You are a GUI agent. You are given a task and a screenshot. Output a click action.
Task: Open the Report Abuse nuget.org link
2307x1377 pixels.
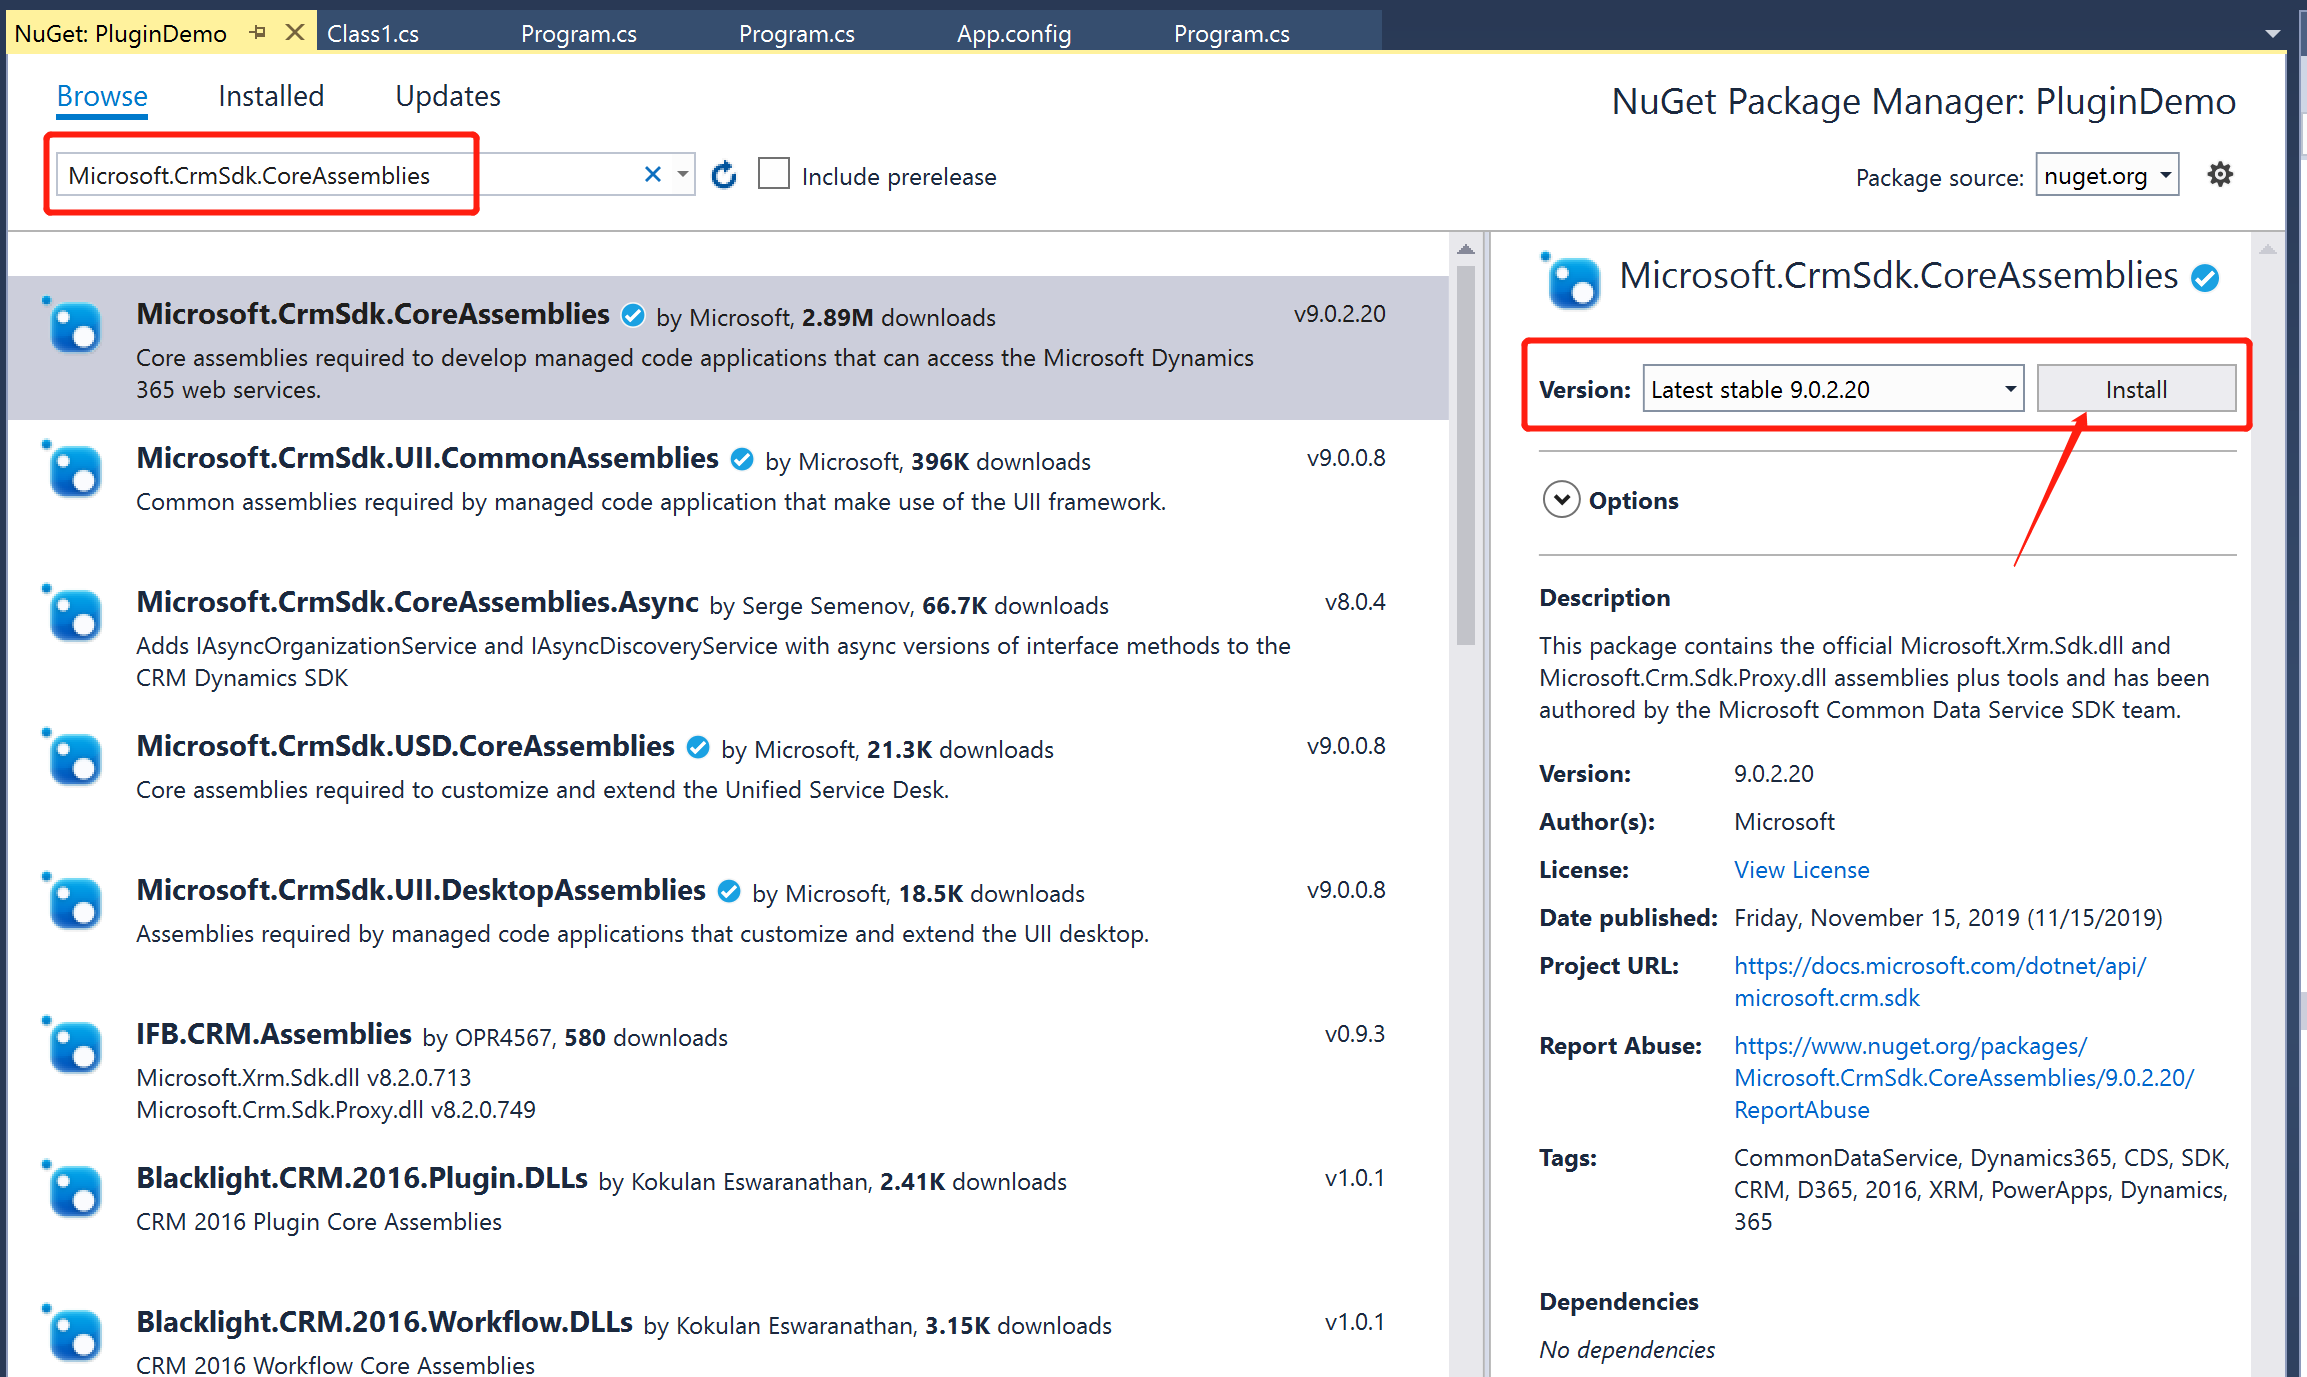(1964, 1078)
